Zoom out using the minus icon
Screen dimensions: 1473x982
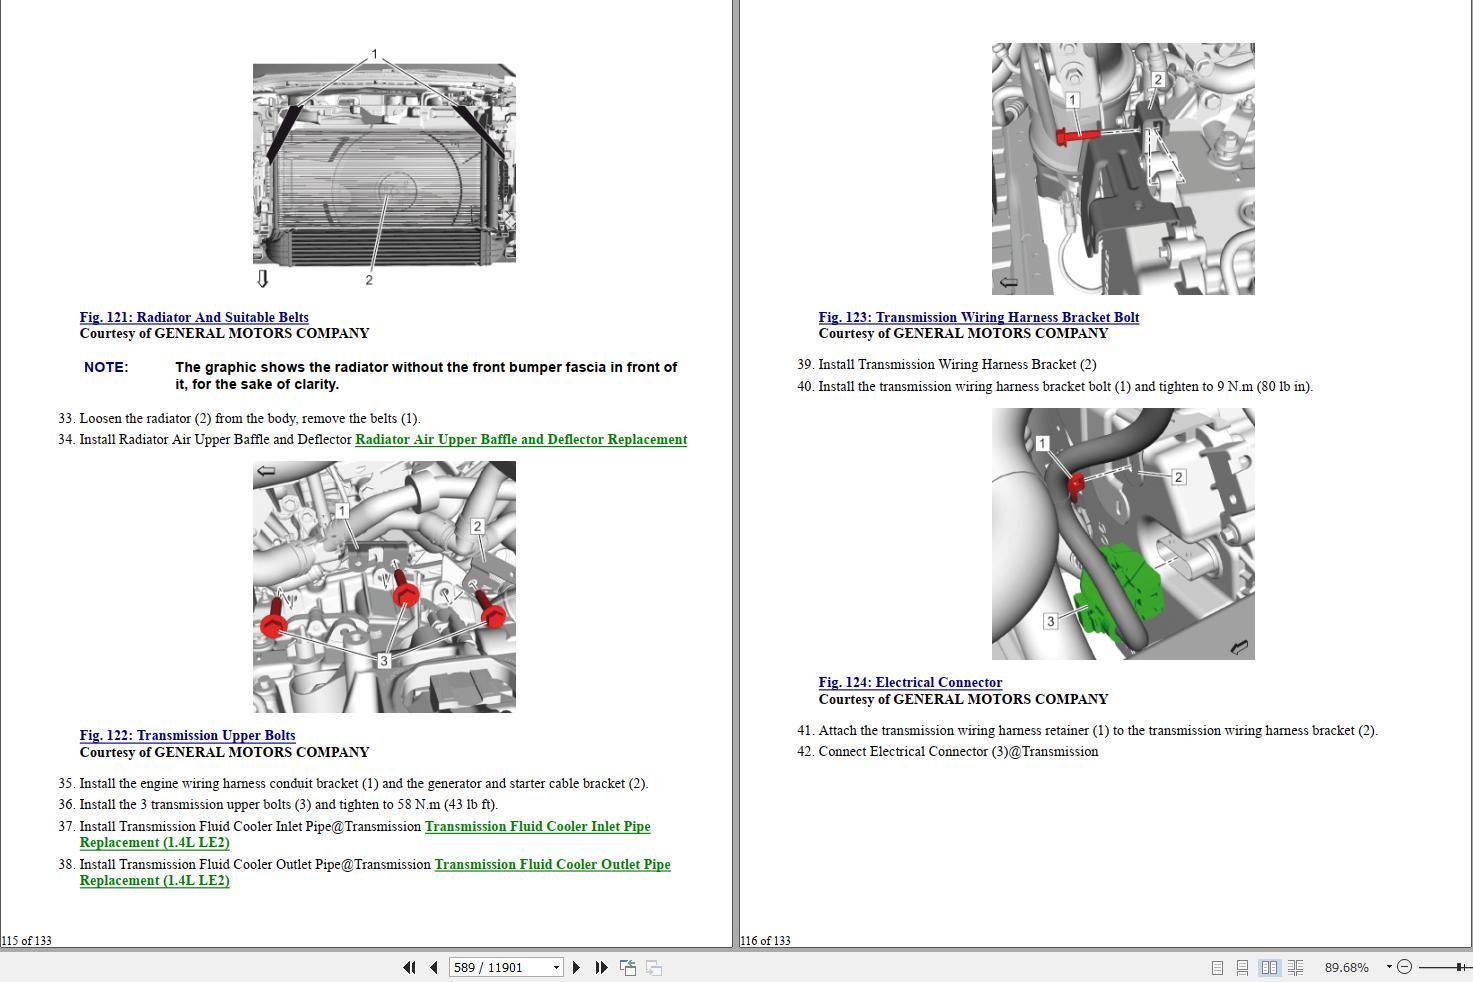click(1404, 967)
